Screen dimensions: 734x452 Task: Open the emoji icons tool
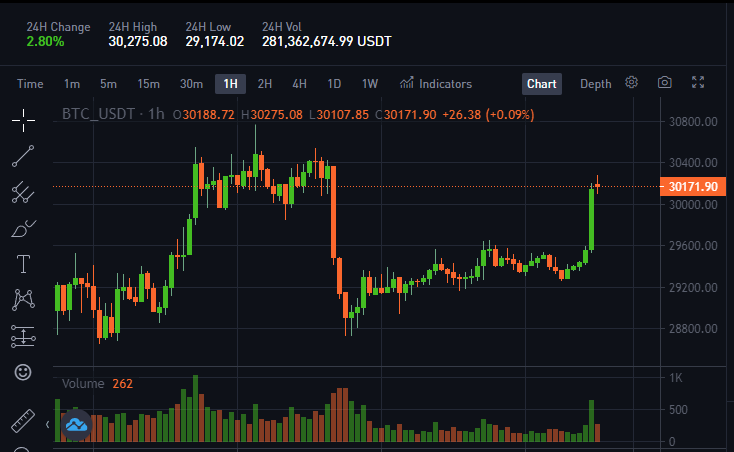[23, 372]
